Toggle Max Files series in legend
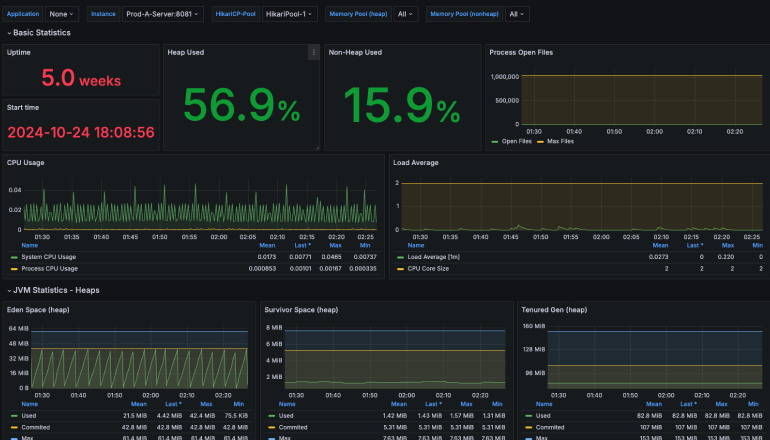The image size is (770, 440). 560,141
